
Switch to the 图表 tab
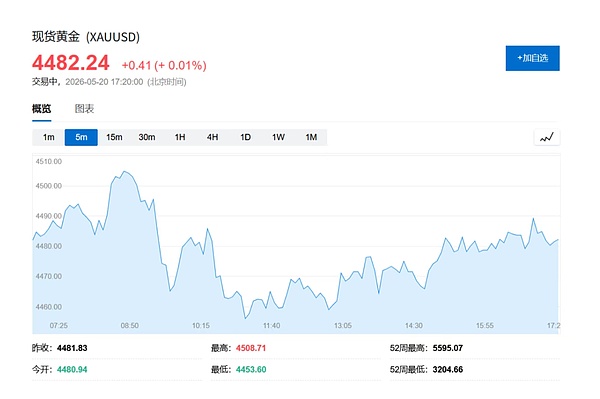(x=84, y=109)
